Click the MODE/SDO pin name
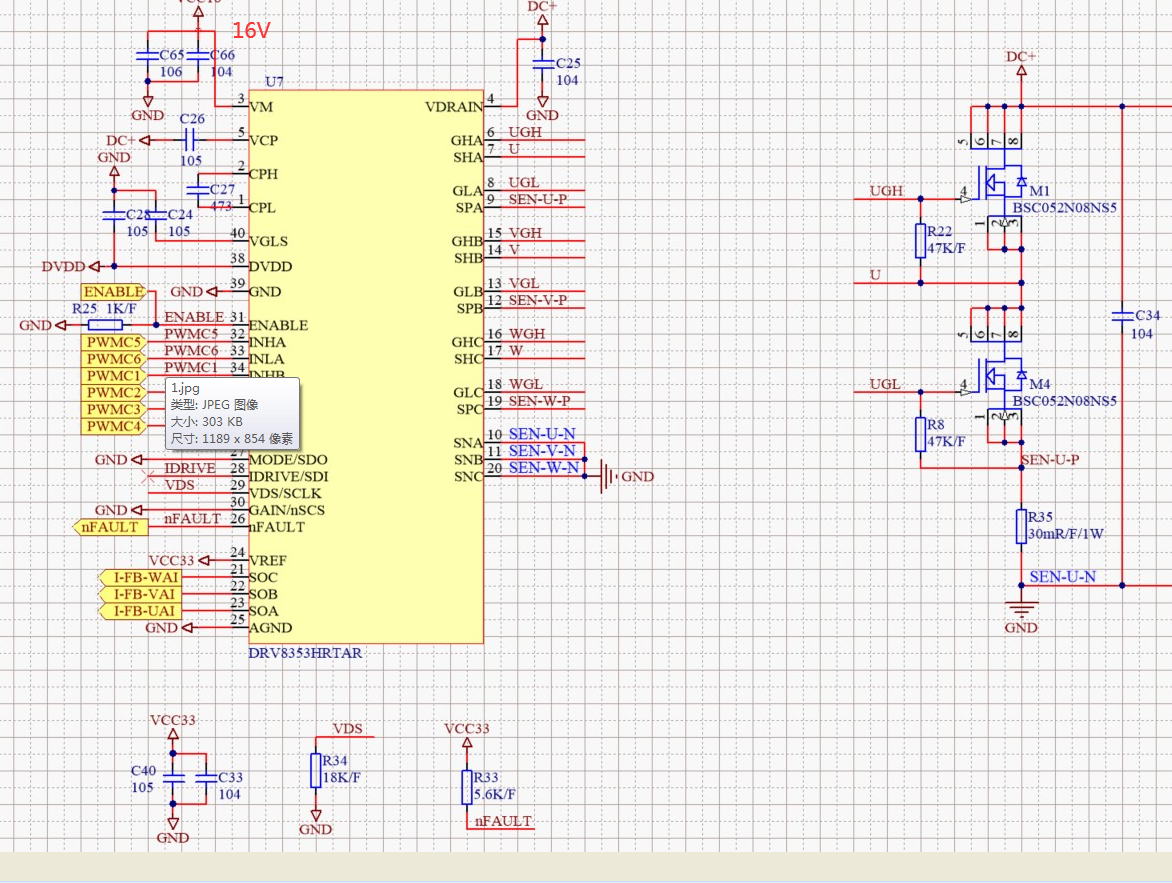 (289, 460)
